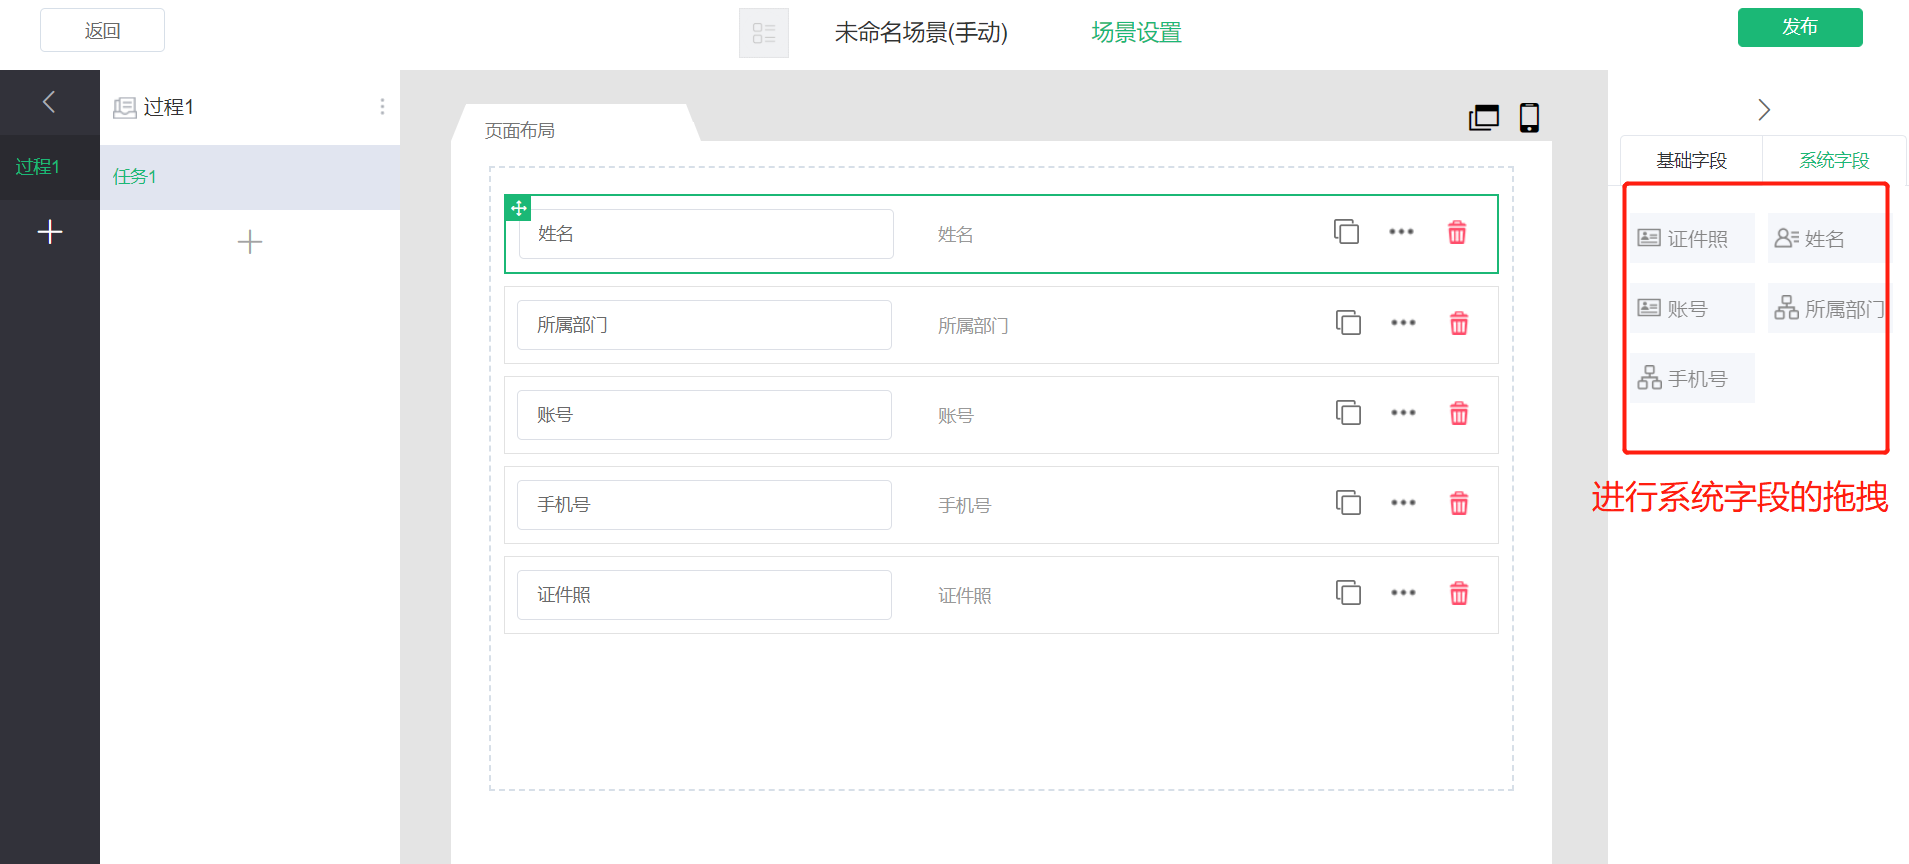Collapse the left sidebar with the chevron
The image size is (1909, 864).
(x=49, y=102)
